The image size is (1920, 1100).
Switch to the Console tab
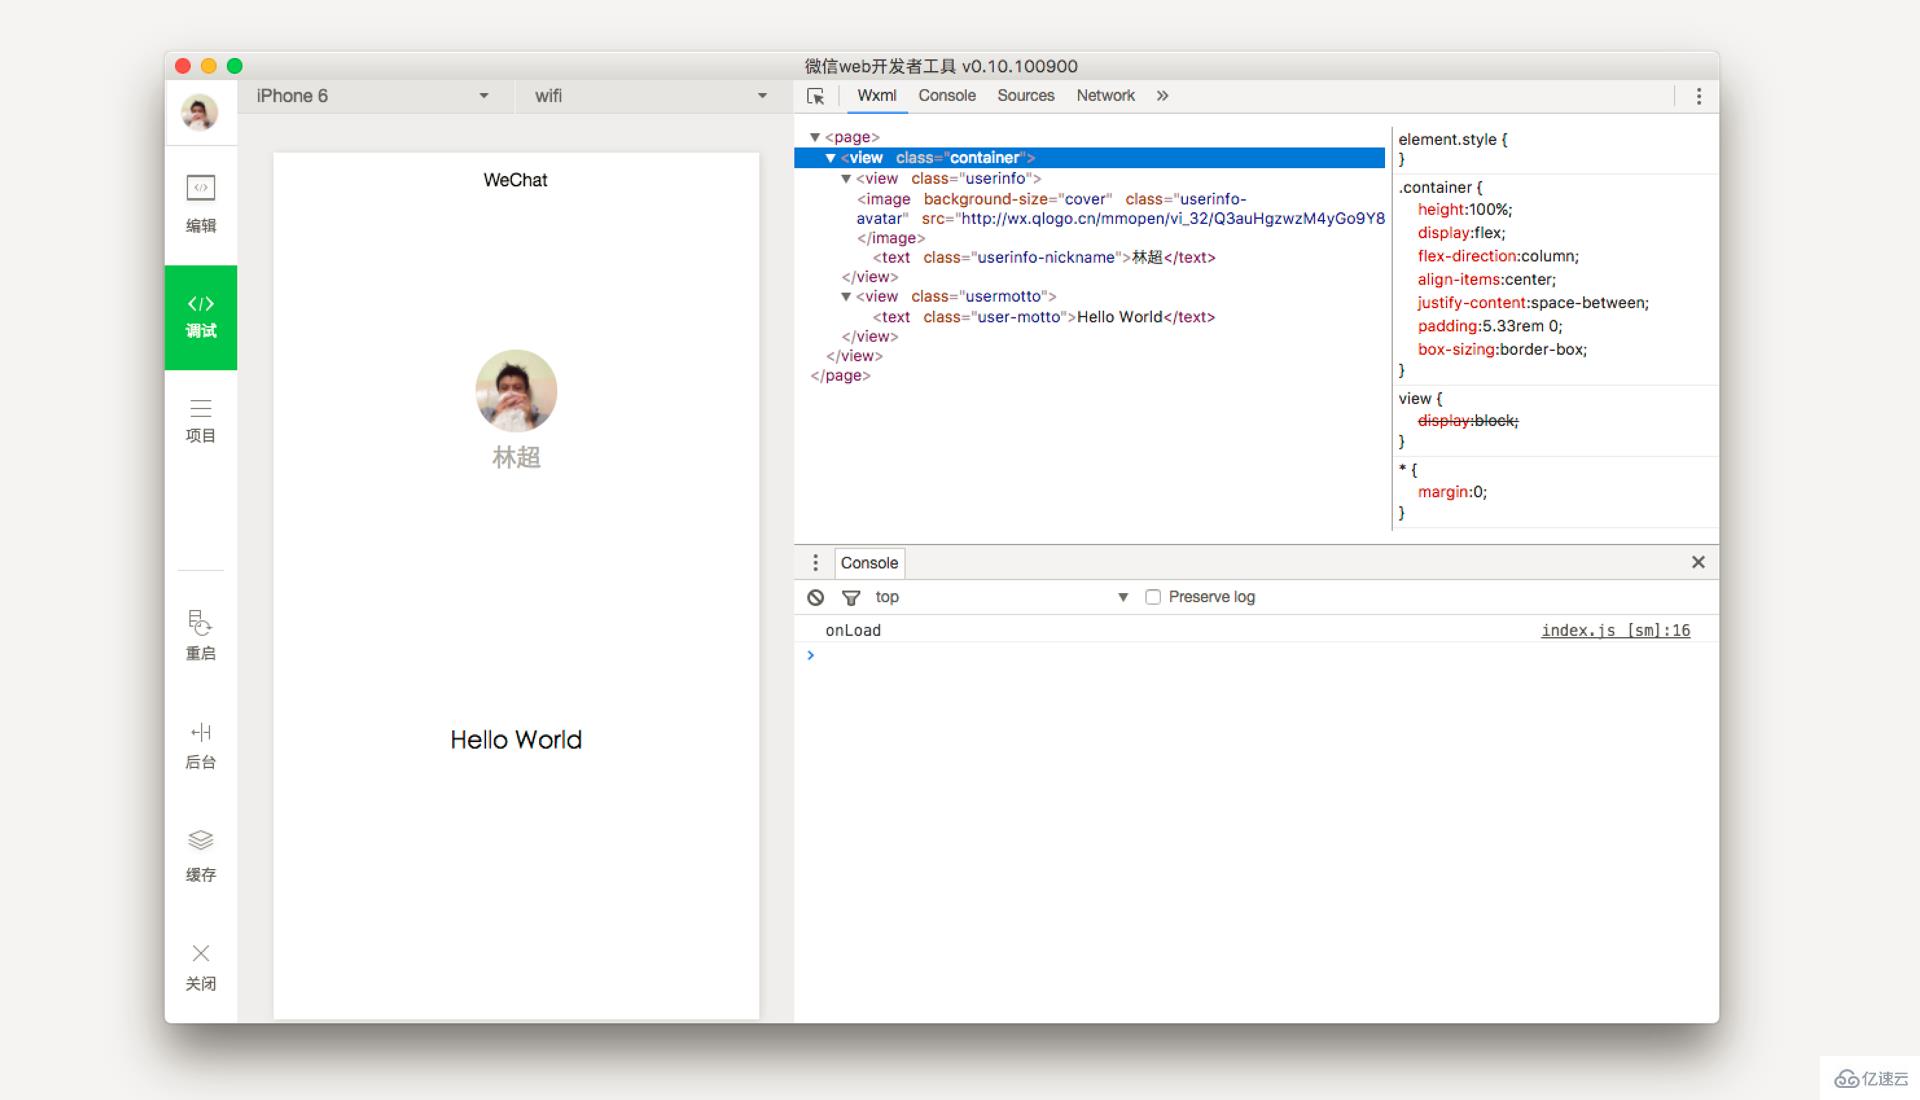click(x=947, y=95)
